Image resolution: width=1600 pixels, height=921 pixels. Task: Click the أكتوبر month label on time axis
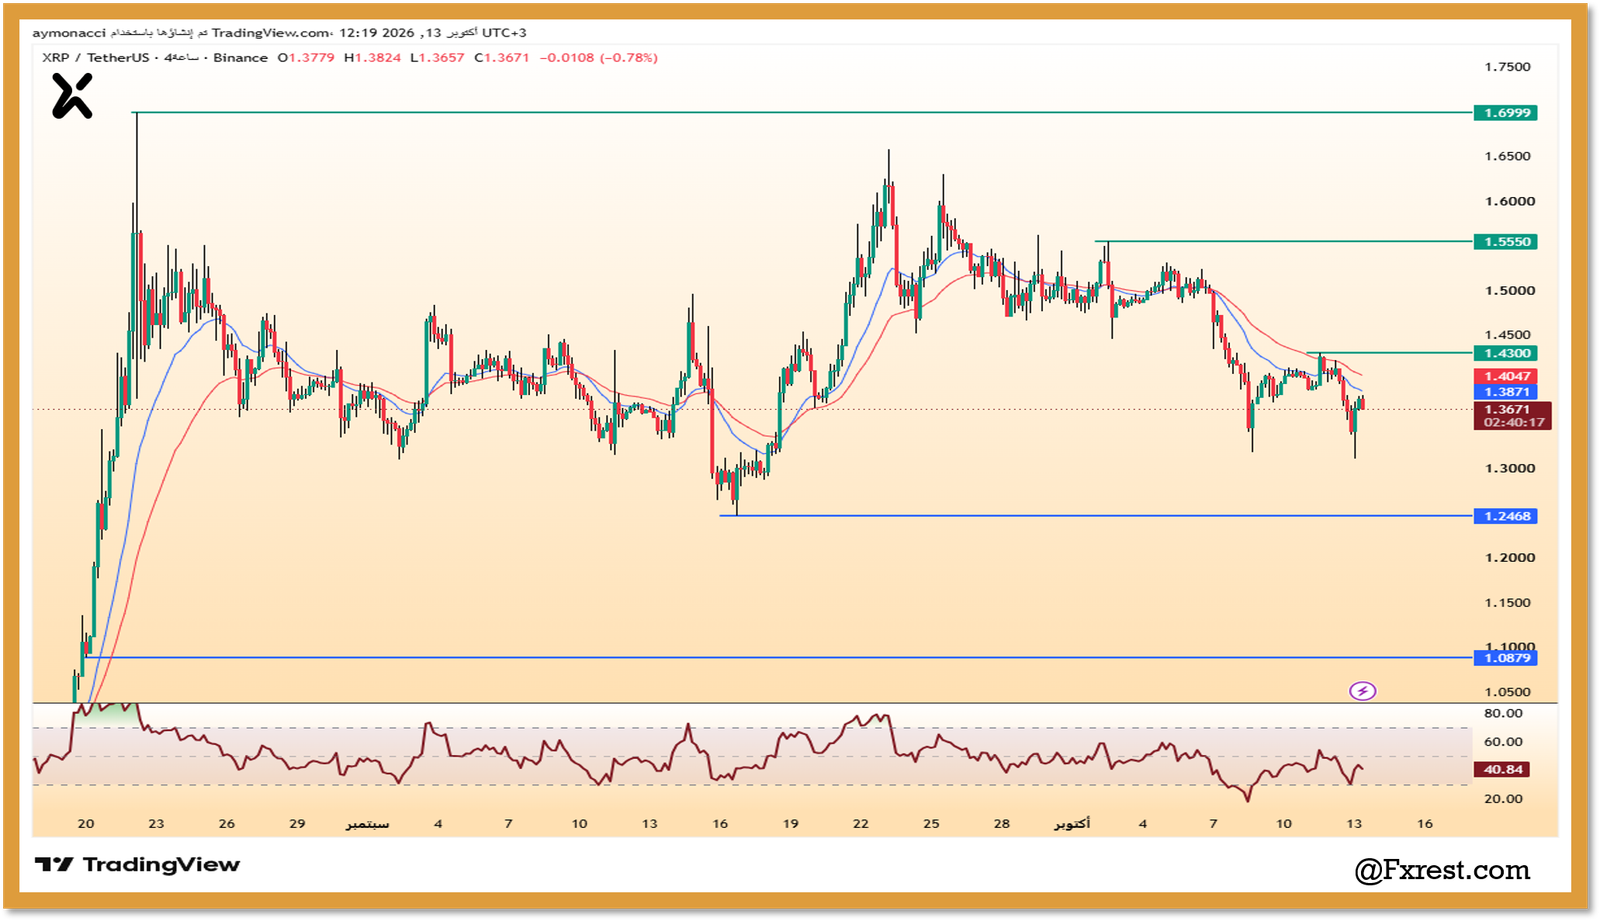[1072, 824]
